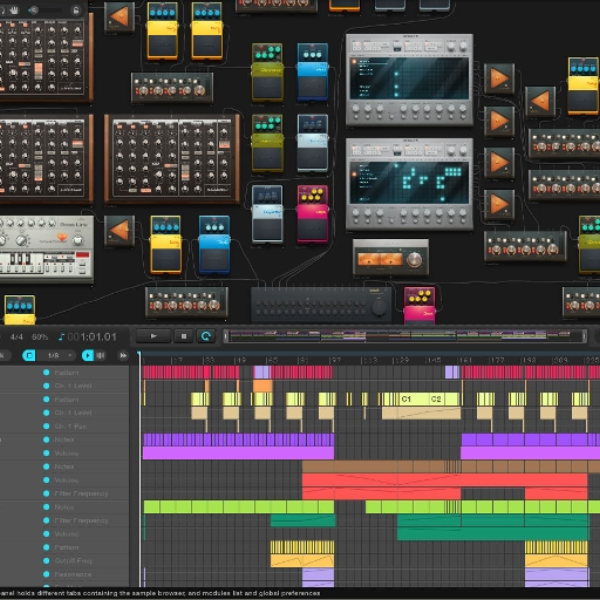Select the small orange clip in the first Ch. 1 Level lane
Viewport: 600px width, 600px height.
tap(262, 386)
